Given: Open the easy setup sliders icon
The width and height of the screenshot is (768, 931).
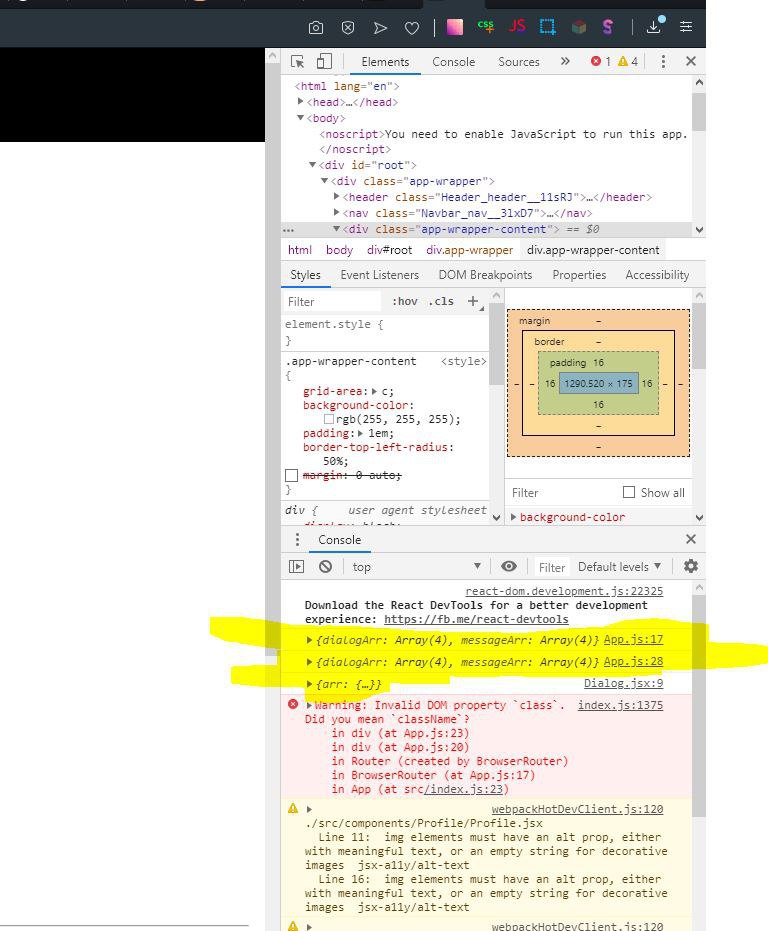Looking at the screenshot, I should tap(686, 27).
